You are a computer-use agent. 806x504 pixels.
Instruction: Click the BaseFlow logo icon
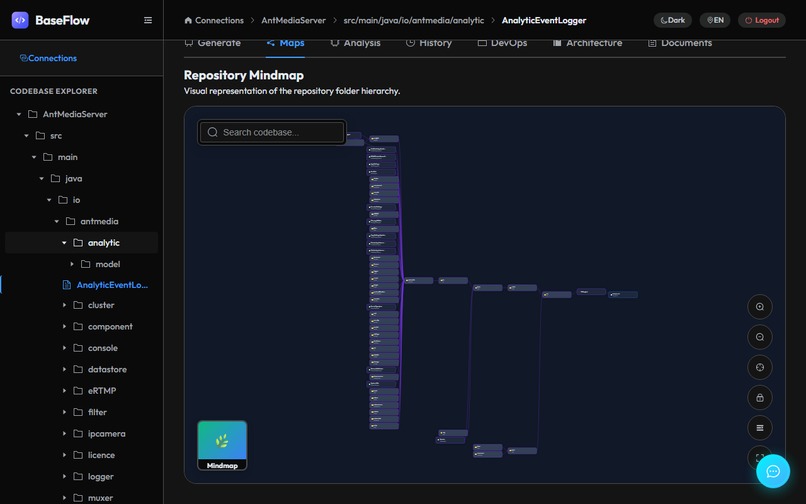20,20
